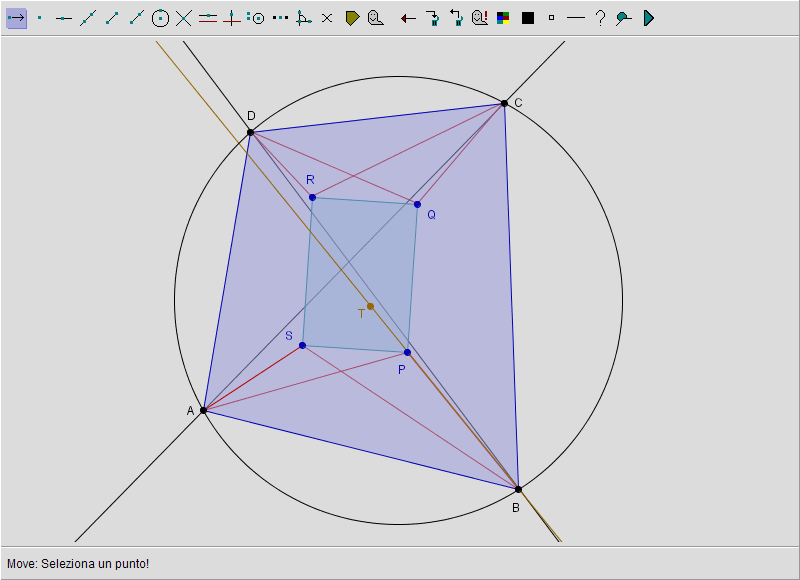Select the Move point arrow tool
Image resolution: width=800 pixels, height=580 pixels.
coord(16,18)
